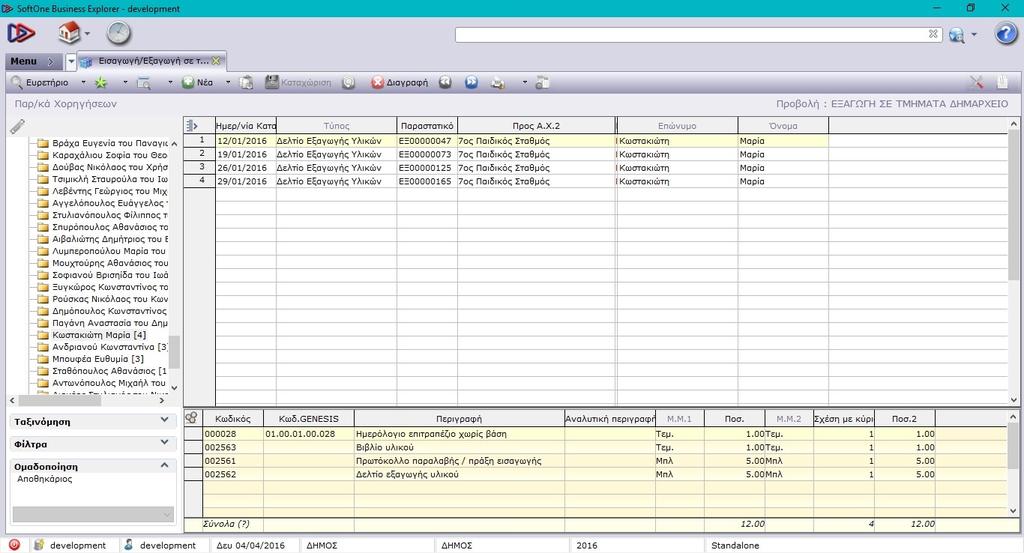This screenshot has height=553, width=1024.
Task: Sort by Παραστατικό column header
Action: 427,125
